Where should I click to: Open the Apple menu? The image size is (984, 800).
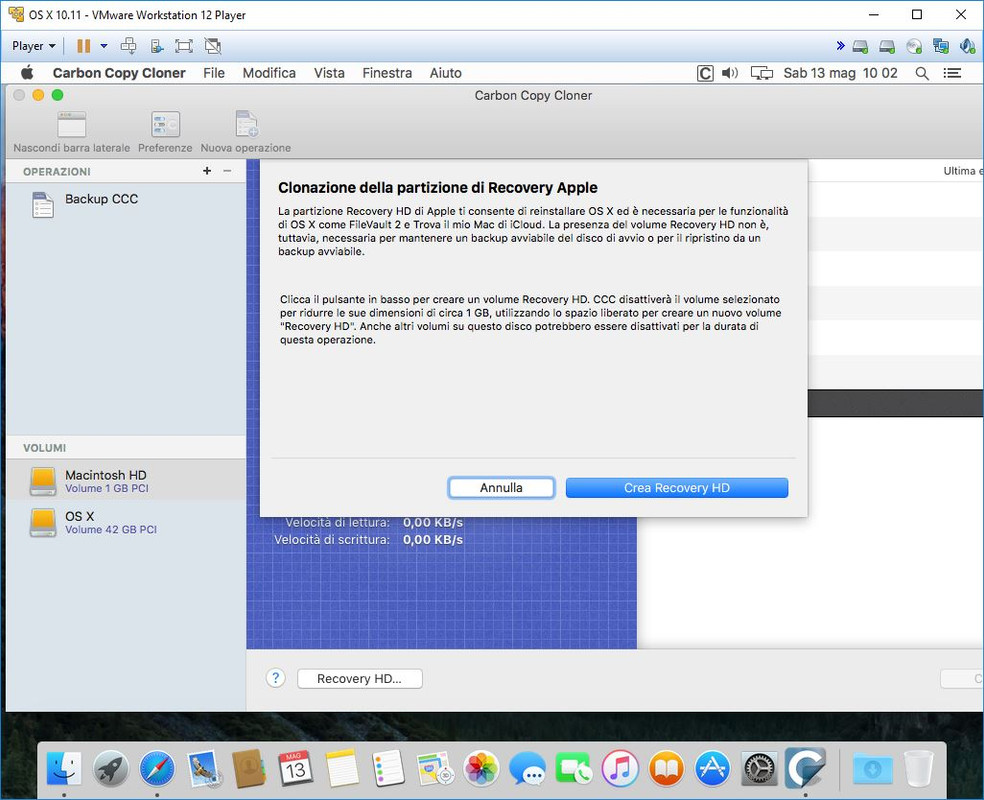[27, 73]
